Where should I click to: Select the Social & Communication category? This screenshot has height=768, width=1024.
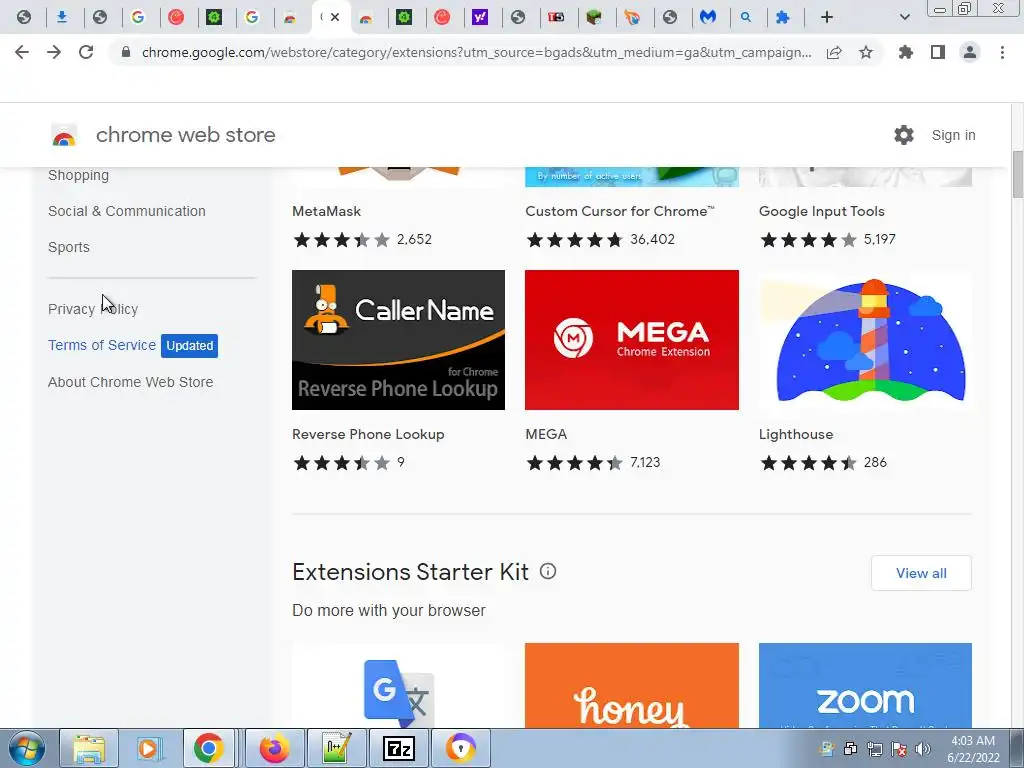(x=127, y=211)
